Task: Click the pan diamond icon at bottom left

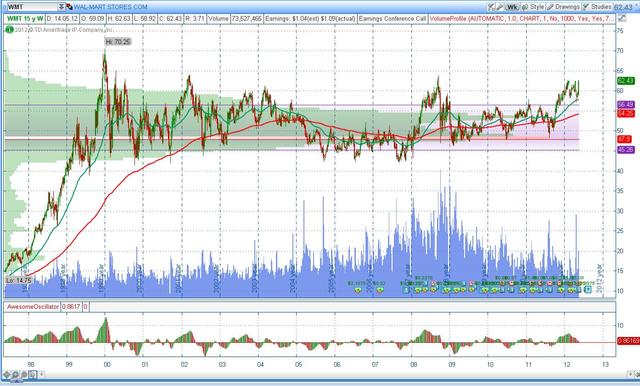Action: click(x=7, y=374)
